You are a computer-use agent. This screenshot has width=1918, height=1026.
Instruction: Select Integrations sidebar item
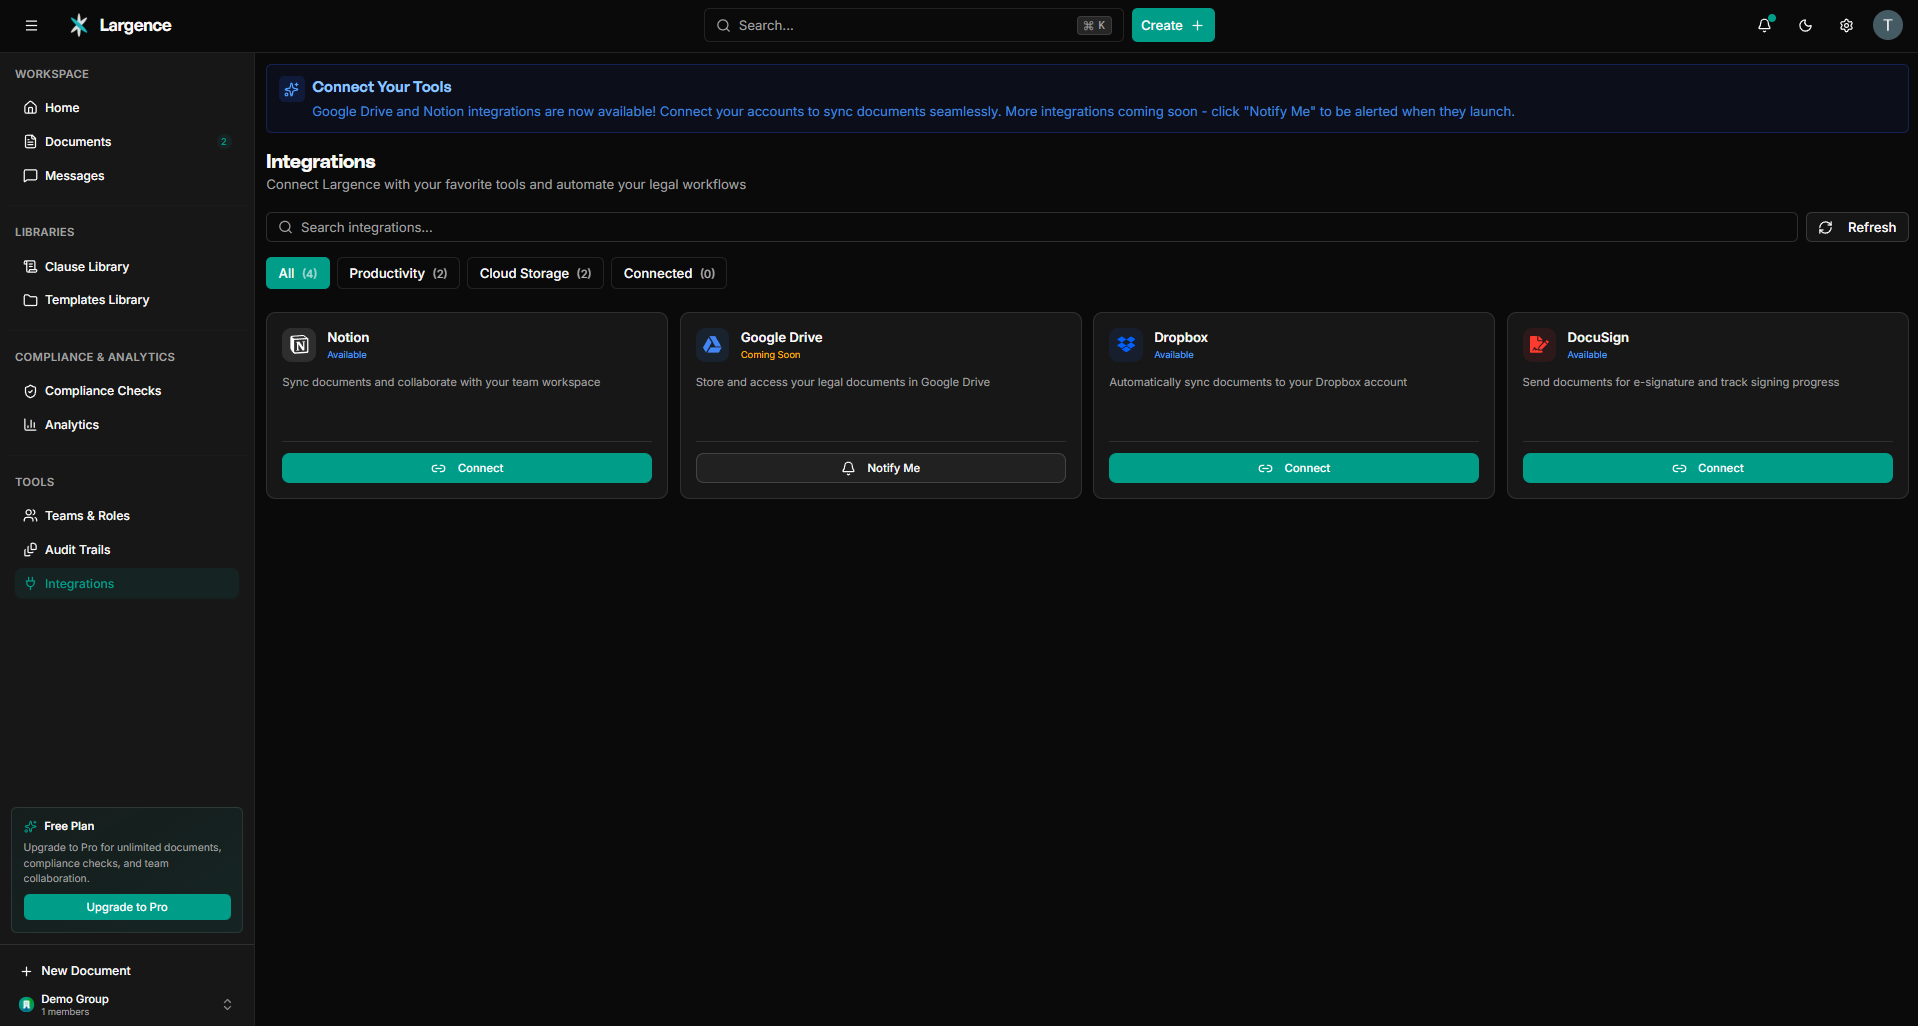pyautogui.click(x=127, y=584)
